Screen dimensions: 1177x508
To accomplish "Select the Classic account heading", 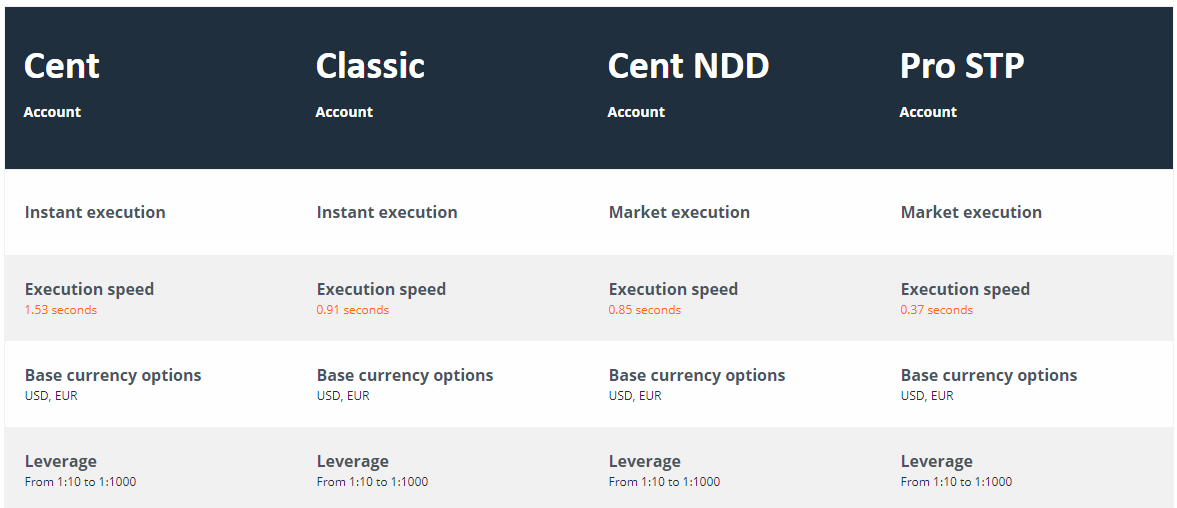I will (x=370, y=66).
